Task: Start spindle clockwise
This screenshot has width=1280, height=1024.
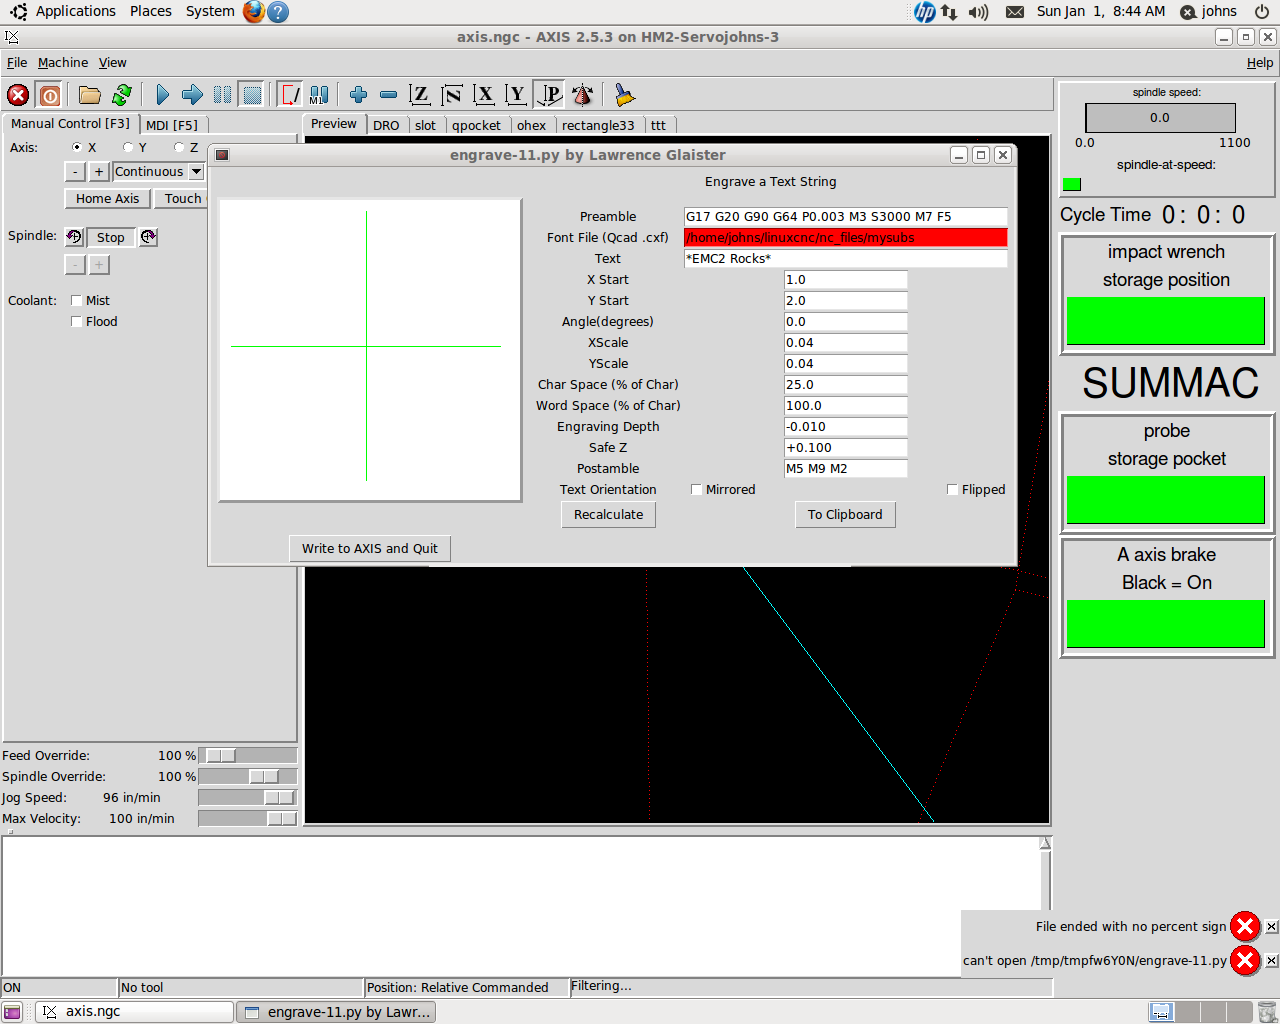Action: click(148, 237)
